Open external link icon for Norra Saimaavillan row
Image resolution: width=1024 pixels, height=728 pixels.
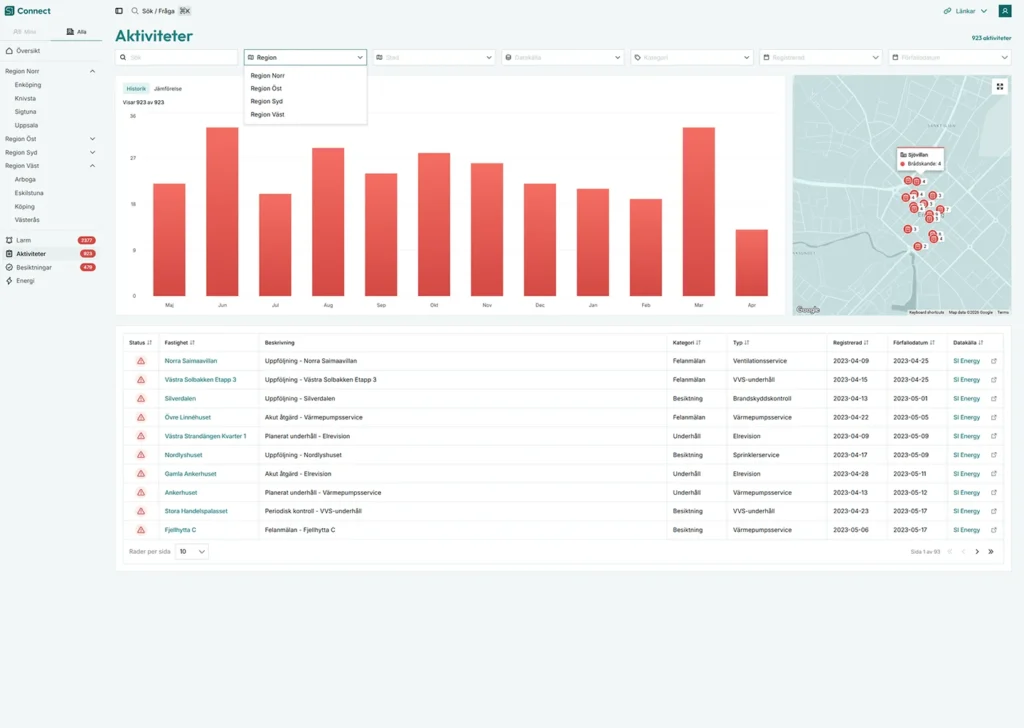point(993,361)
